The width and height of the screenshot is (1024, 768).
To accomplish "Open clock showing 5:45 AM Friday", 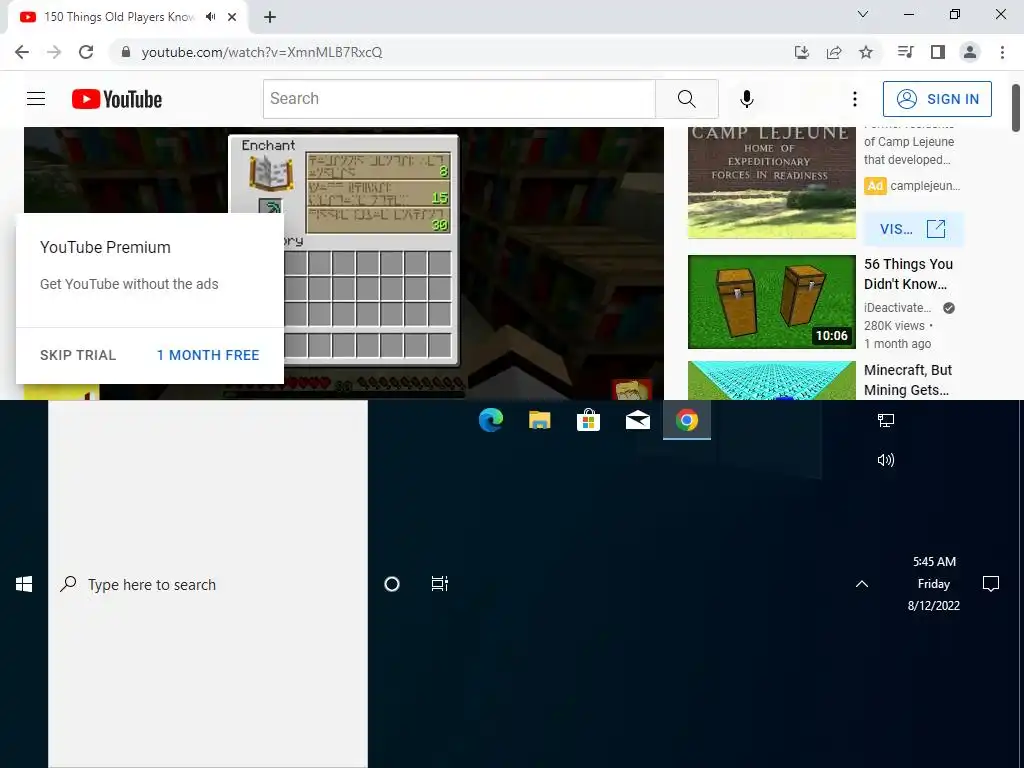I will 934,583.
